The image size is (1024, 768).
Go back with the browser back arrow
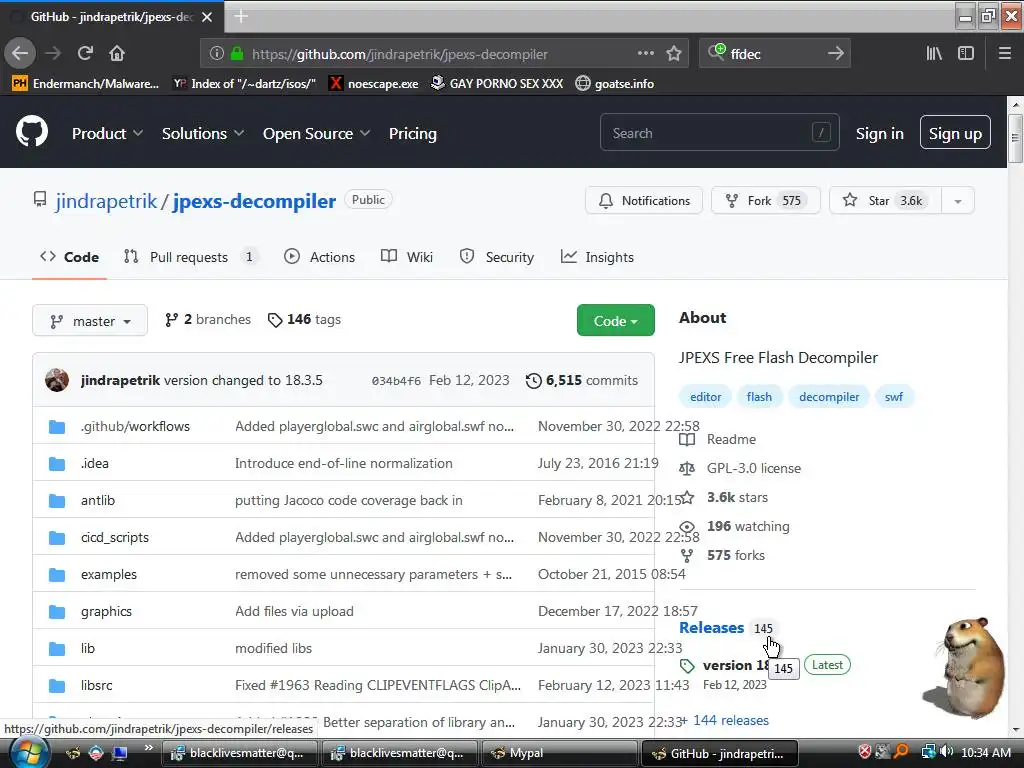click(x=20, y=53)
